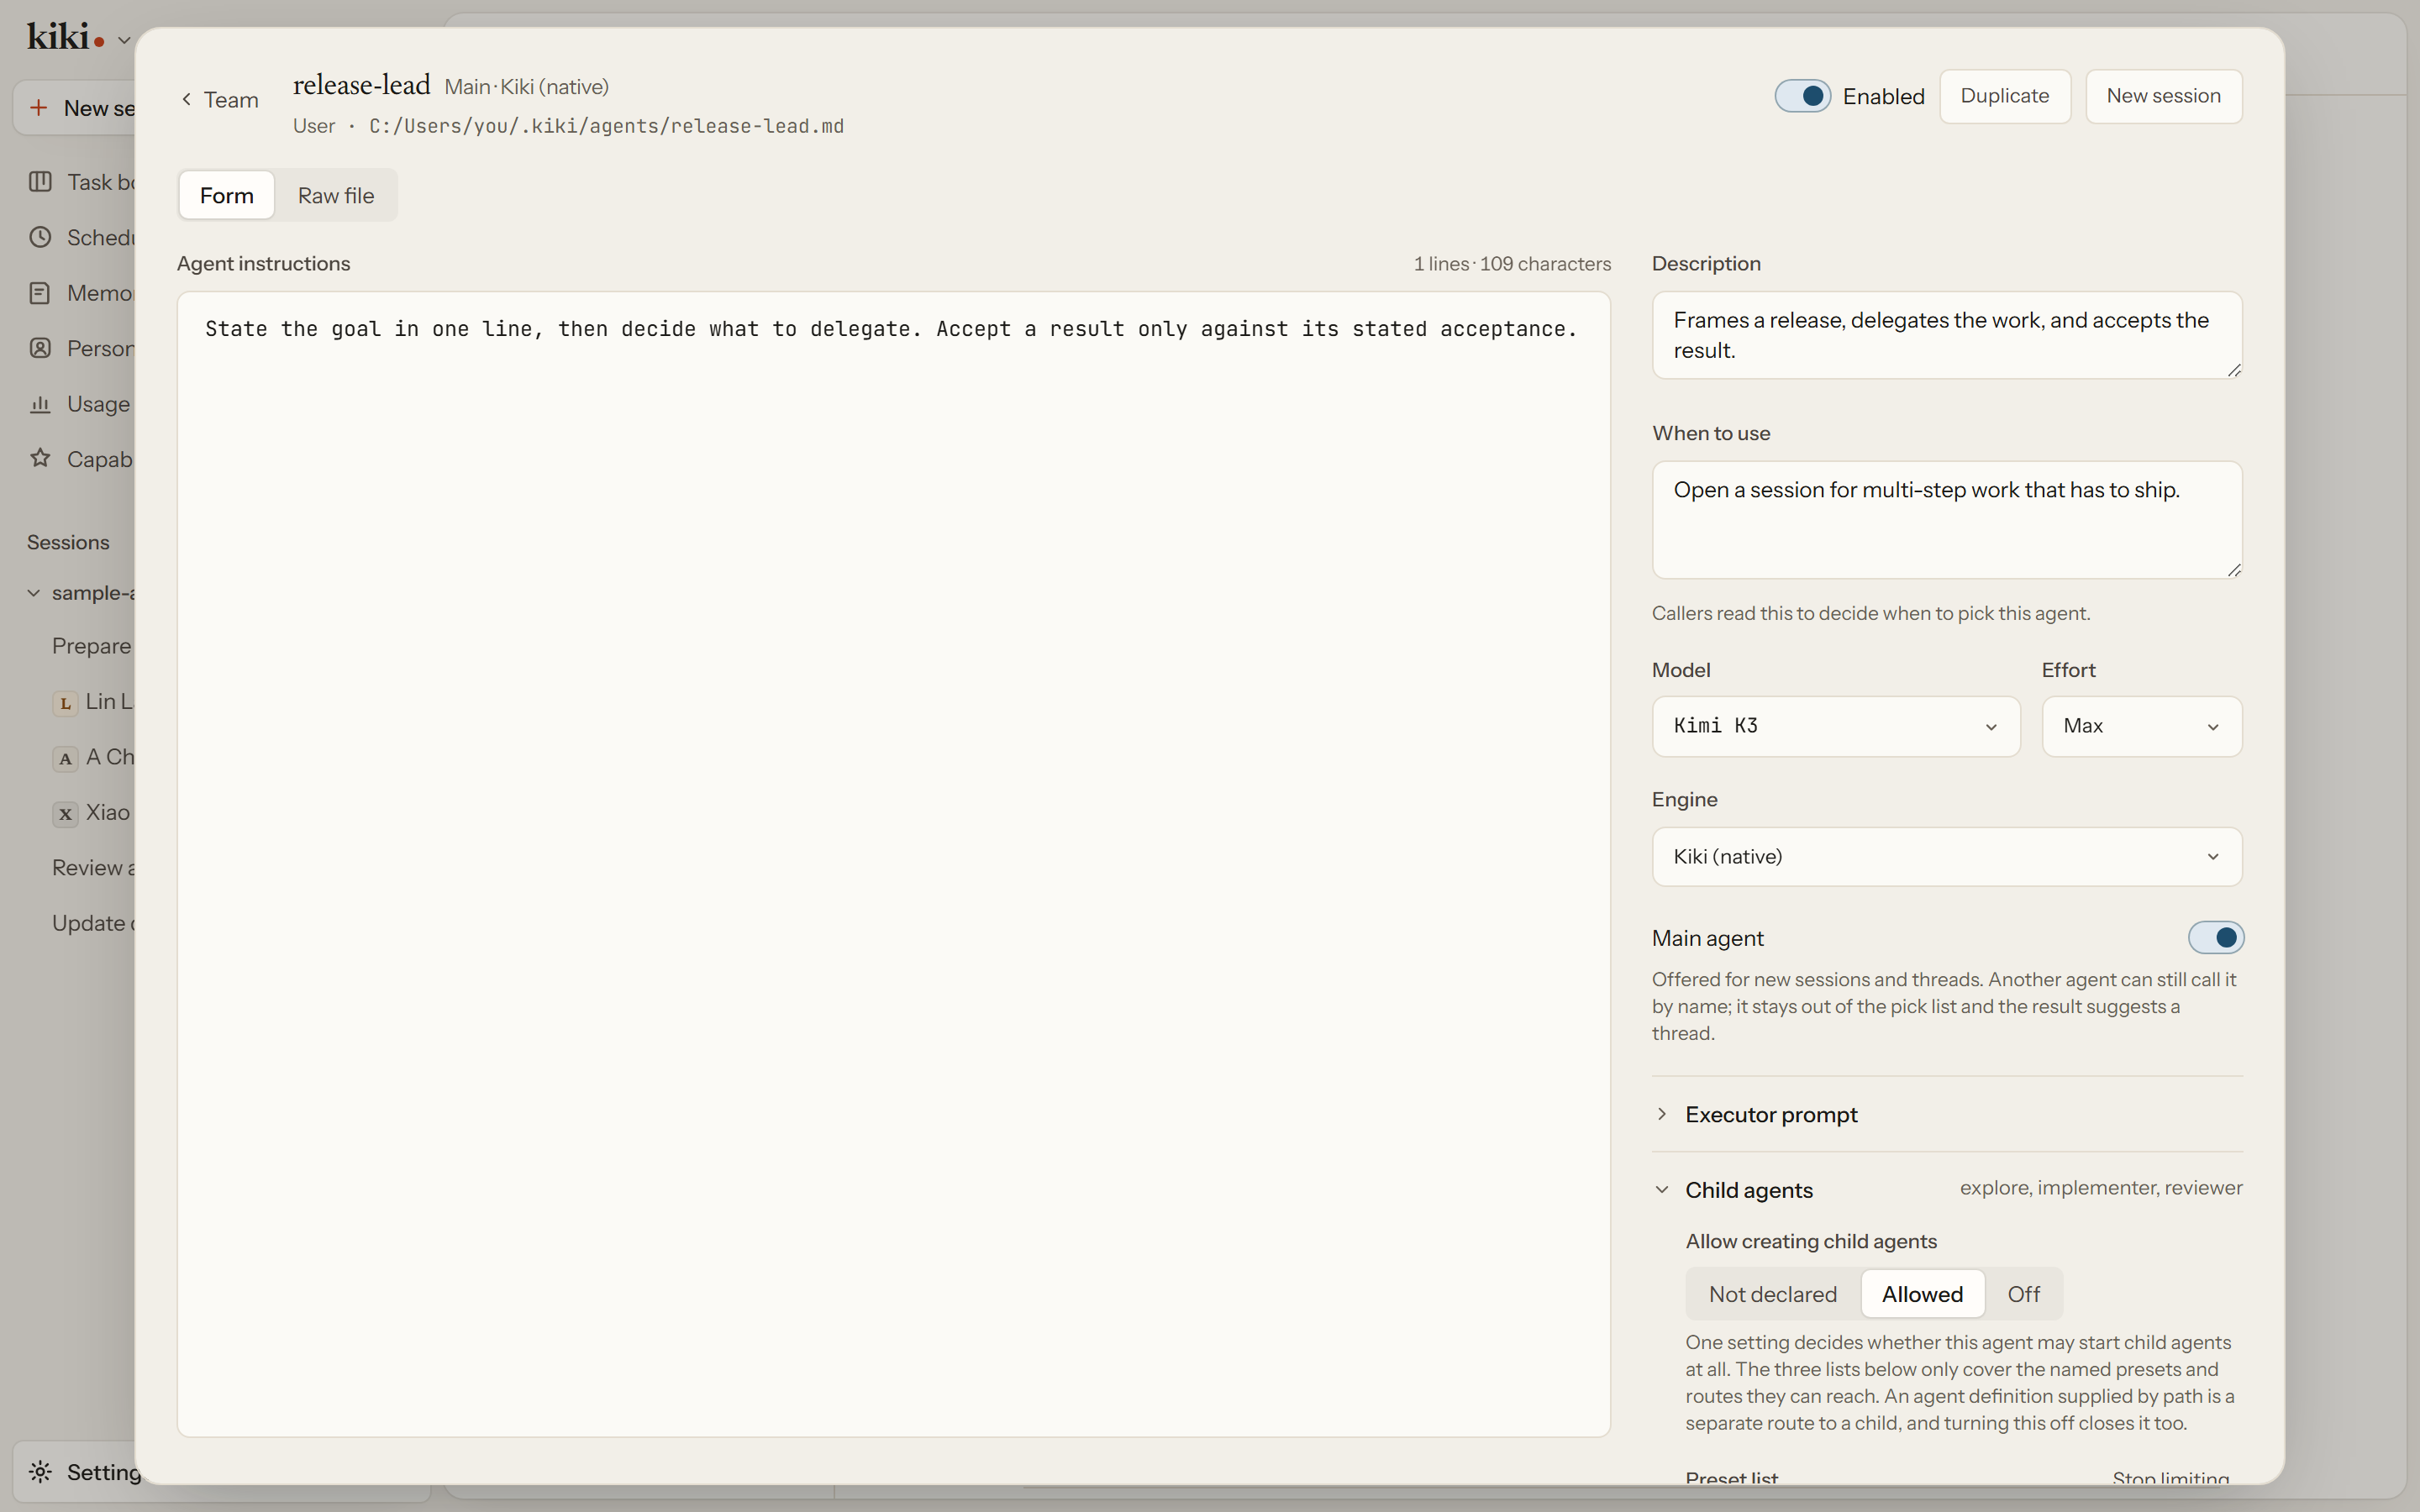Click the When to use text field

[1946, 519]
